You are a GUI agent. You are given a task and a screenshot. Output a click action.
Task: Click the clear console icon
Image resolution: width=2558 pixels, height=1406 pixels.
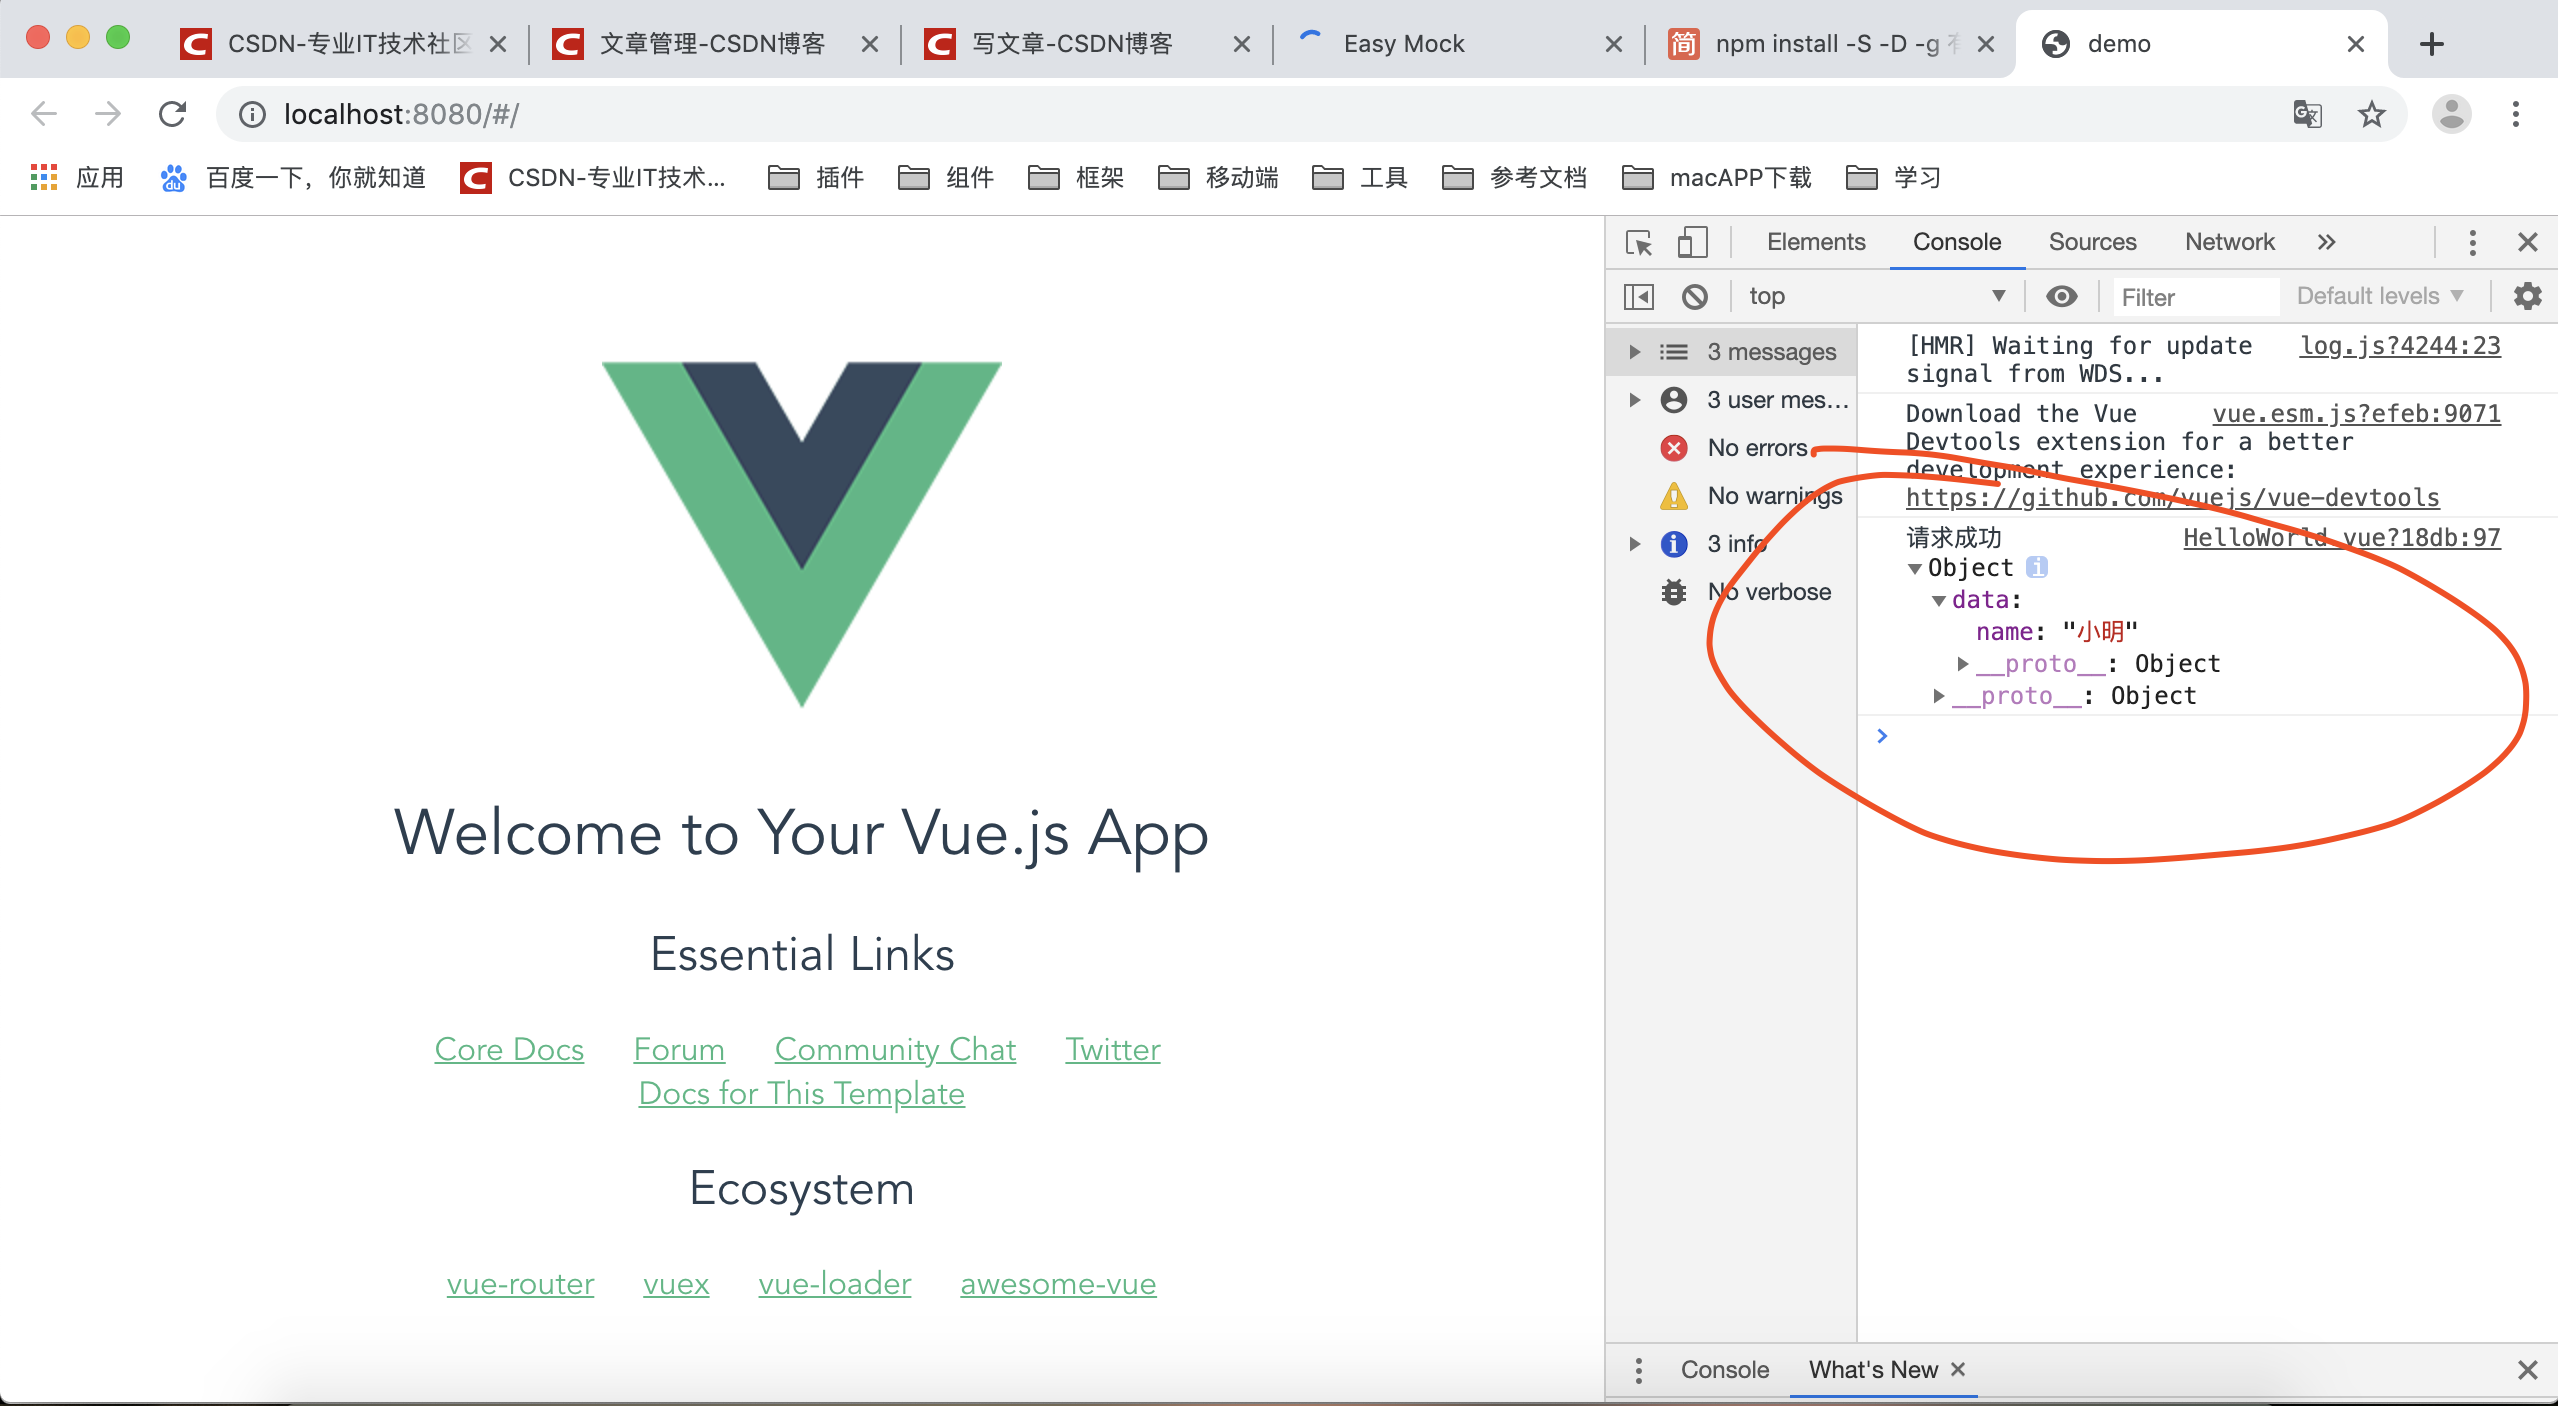point(1694,296)
